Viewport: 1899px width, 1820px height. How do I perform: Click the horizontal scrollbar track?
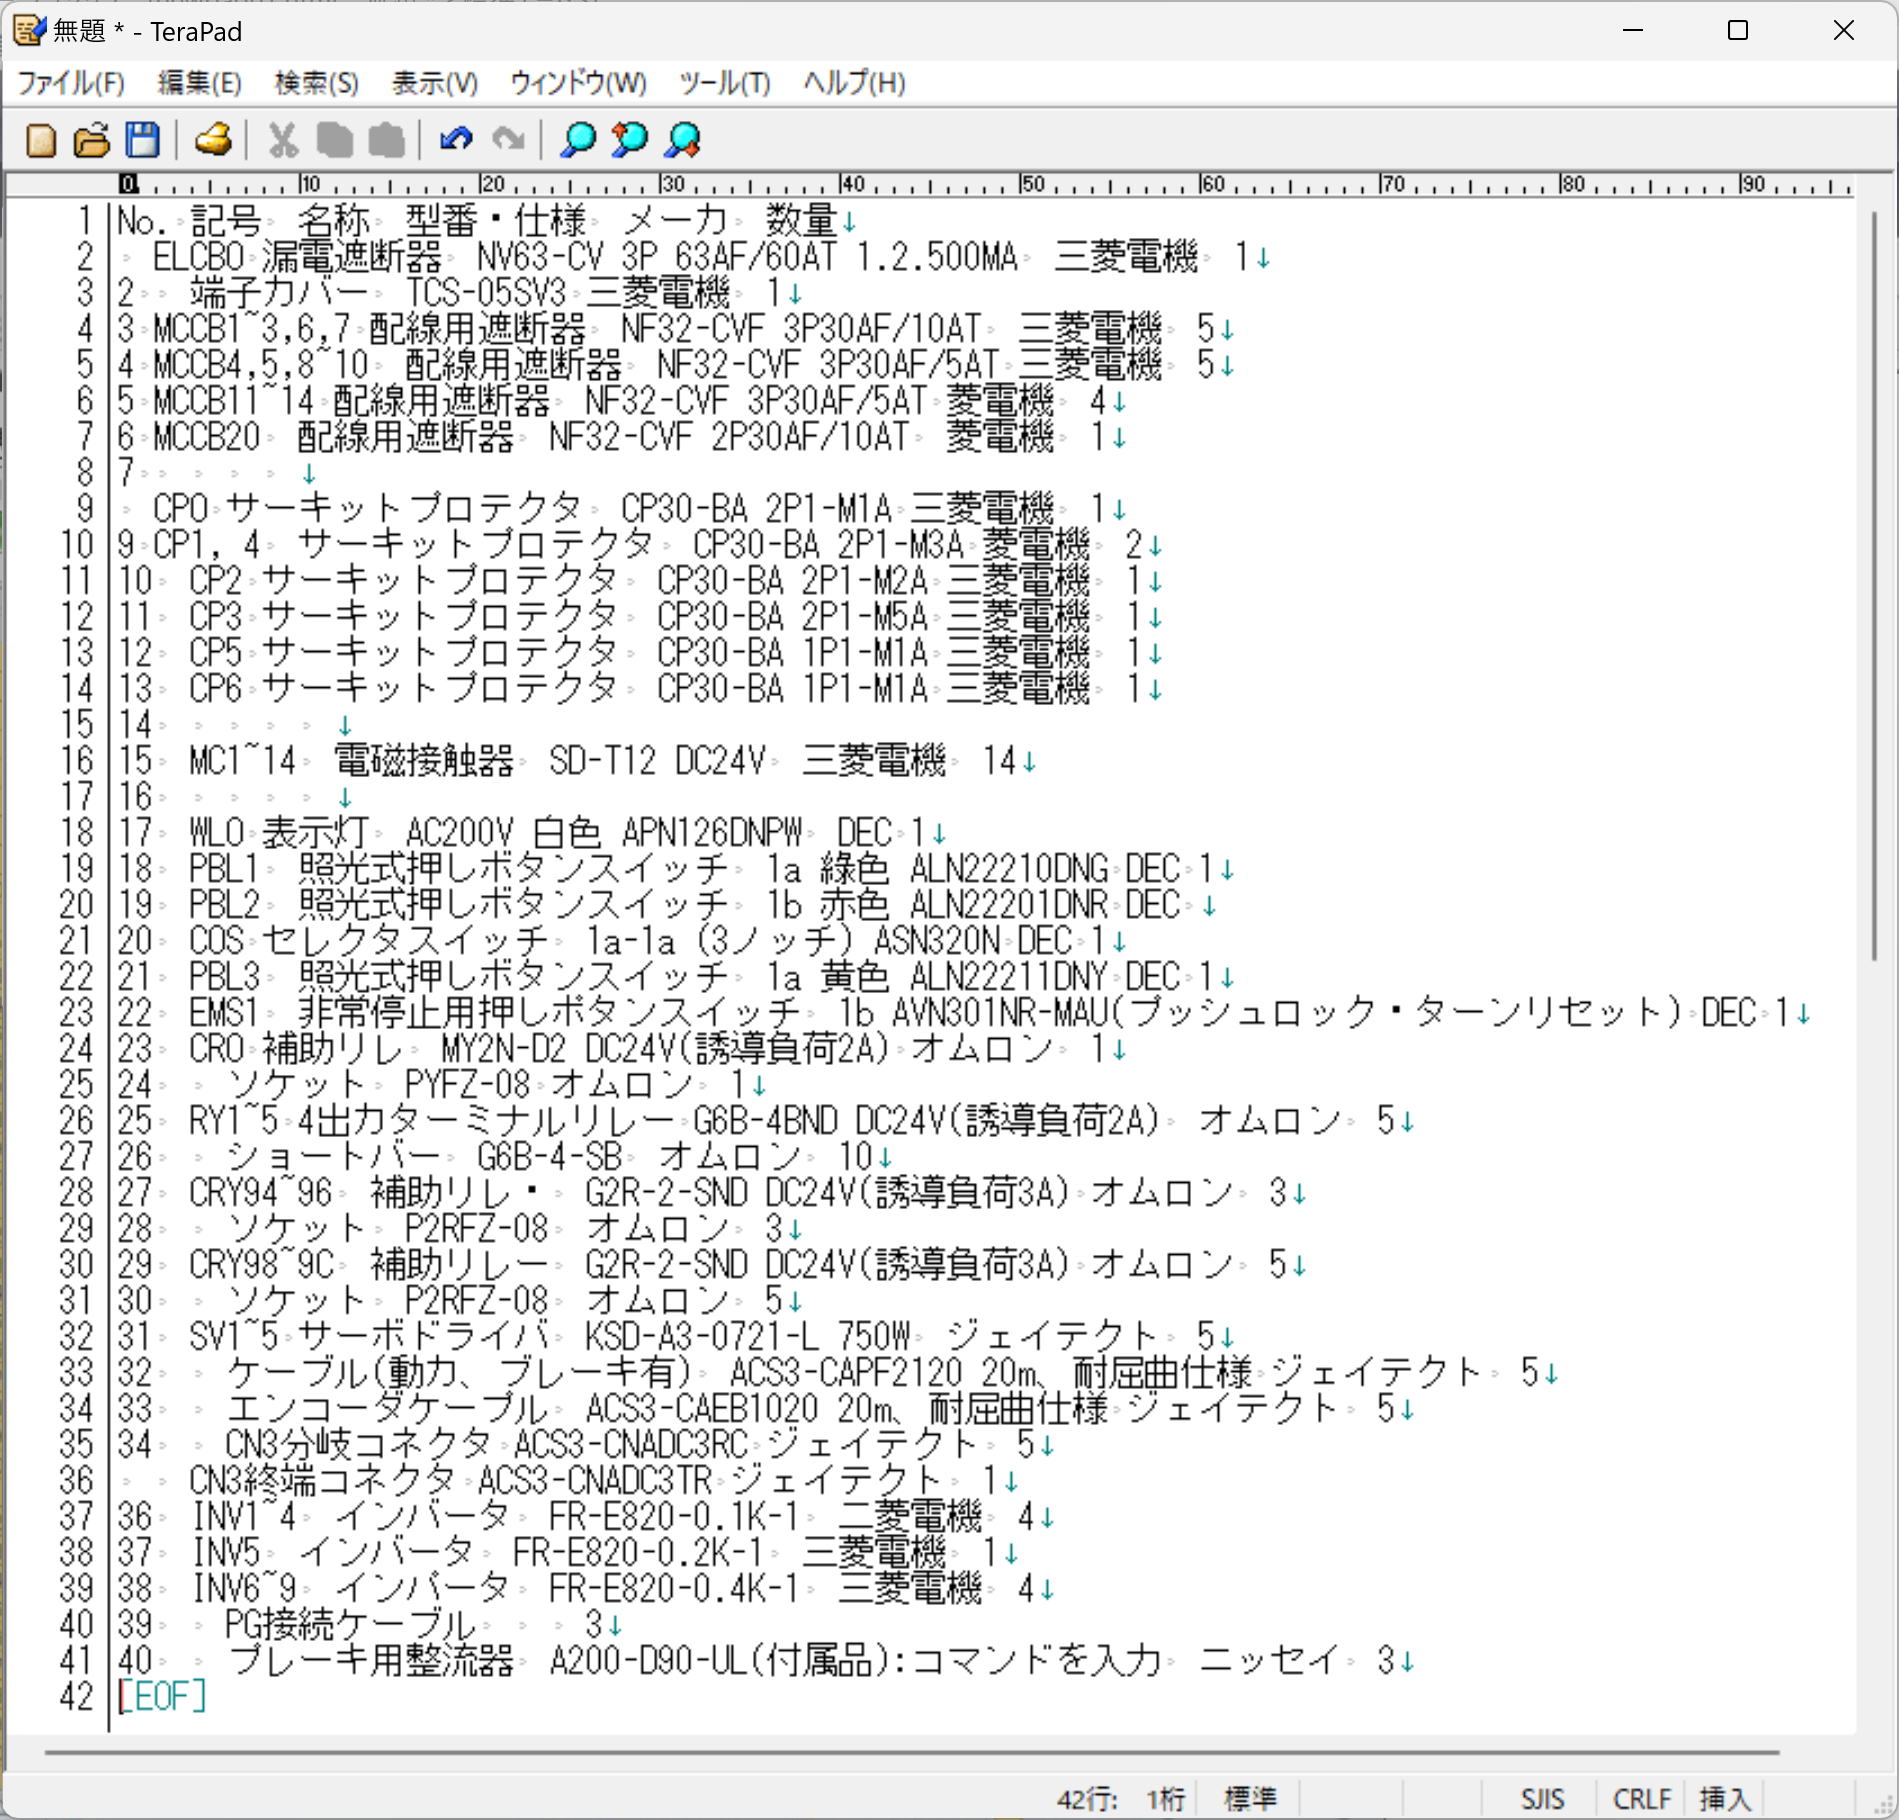[912, 1752]
